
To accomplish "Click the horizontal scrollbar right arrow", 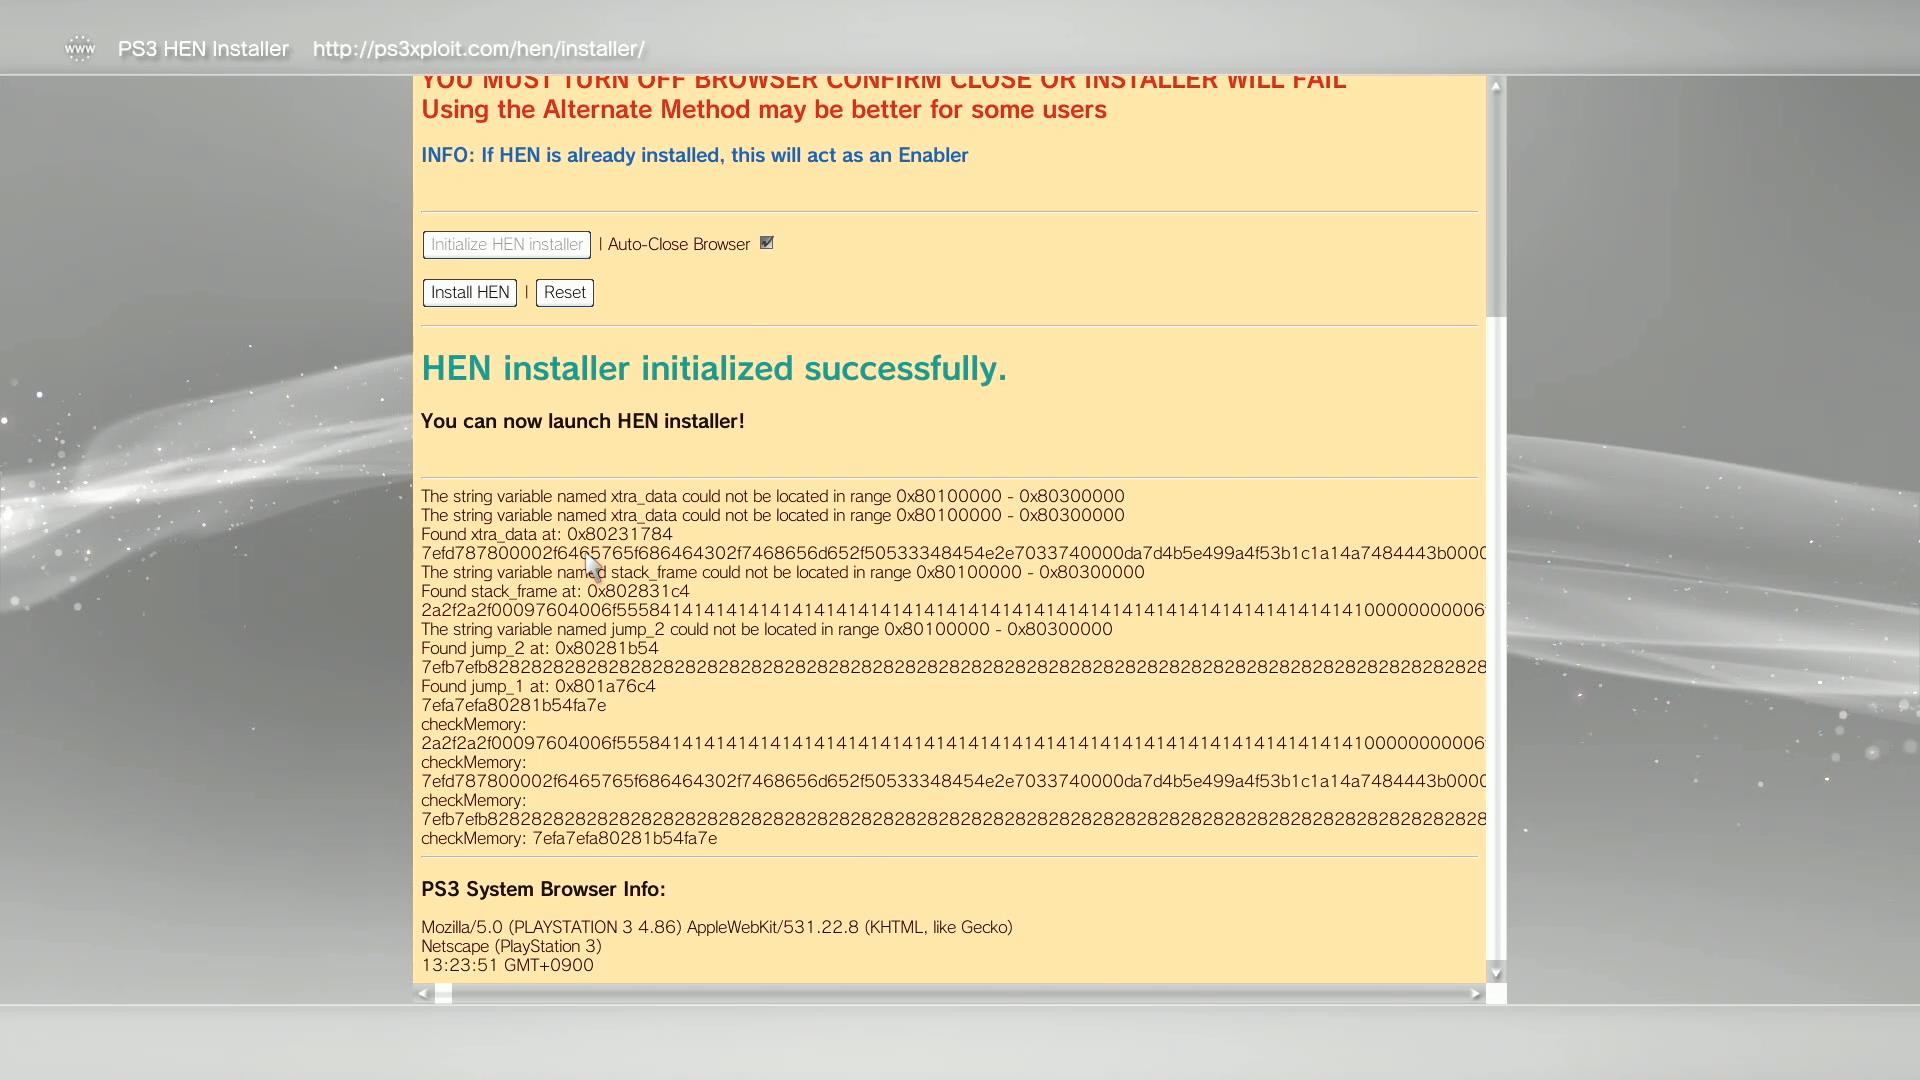I will coord(1475,994).
